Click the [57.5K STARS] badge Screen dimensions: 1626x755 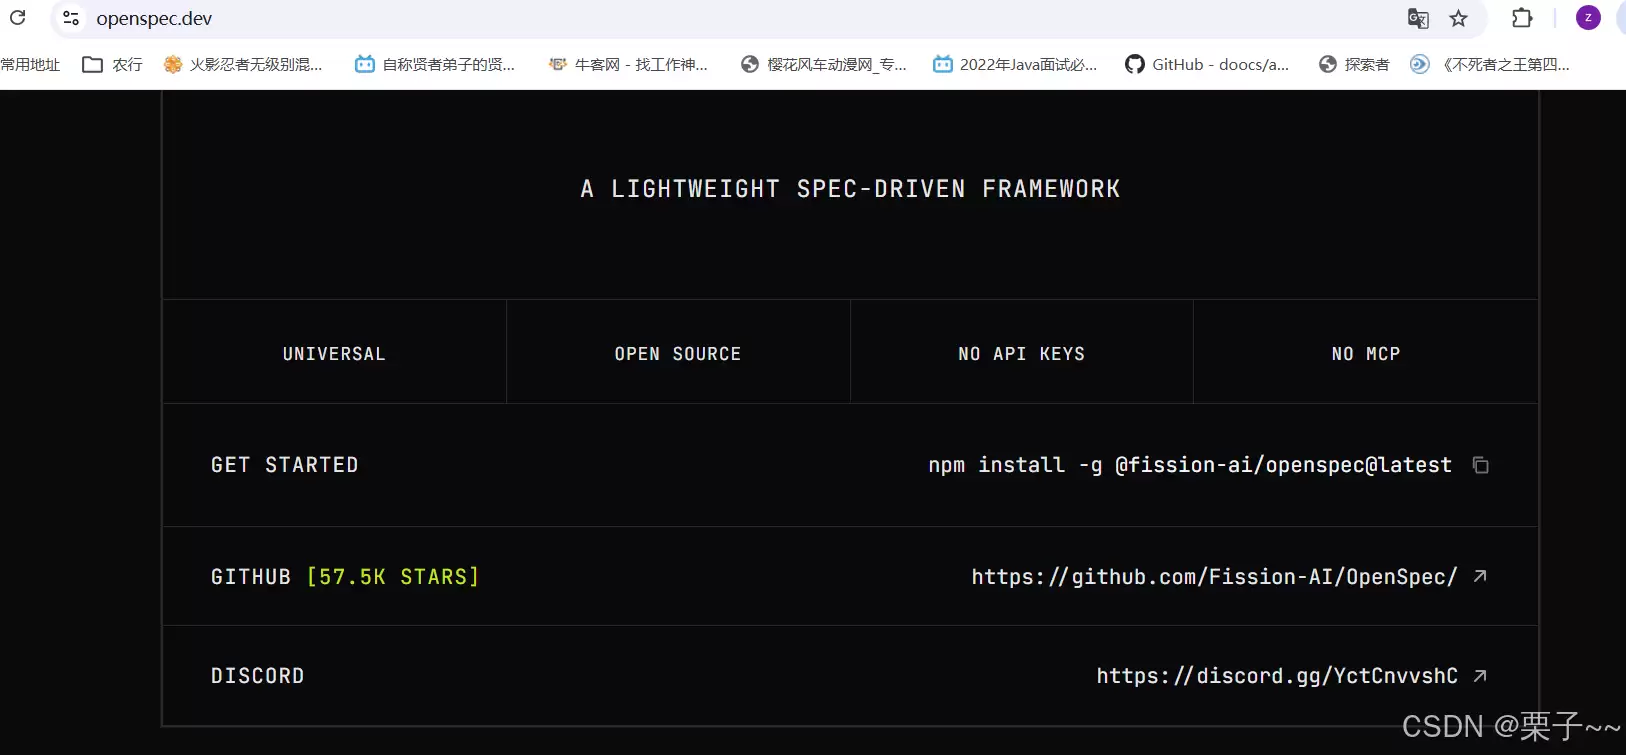(x=393, y=577)
